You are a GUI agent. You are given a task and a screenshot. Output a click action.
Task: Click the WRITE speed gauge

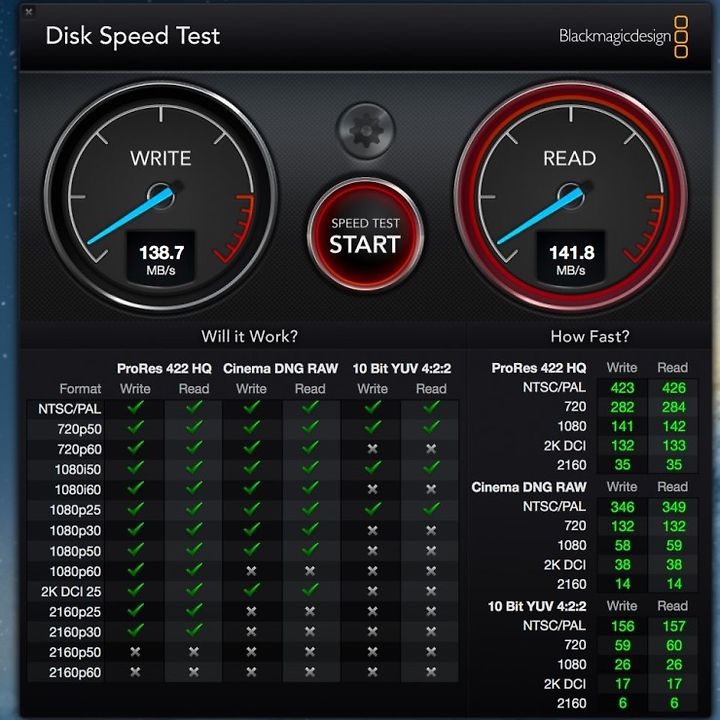(161, 197)
